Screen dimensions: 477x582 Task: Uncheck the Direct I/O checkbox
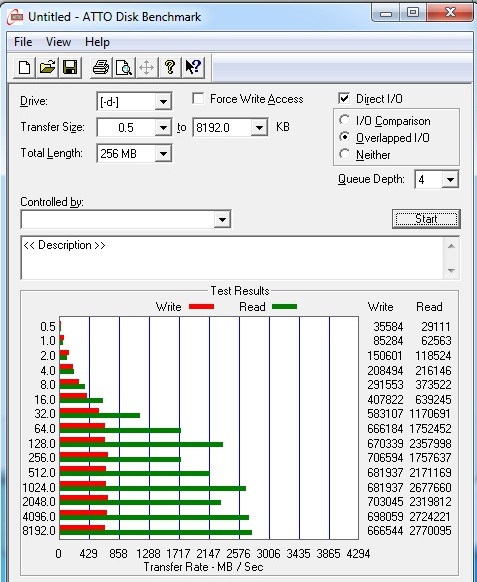[344, 98]
